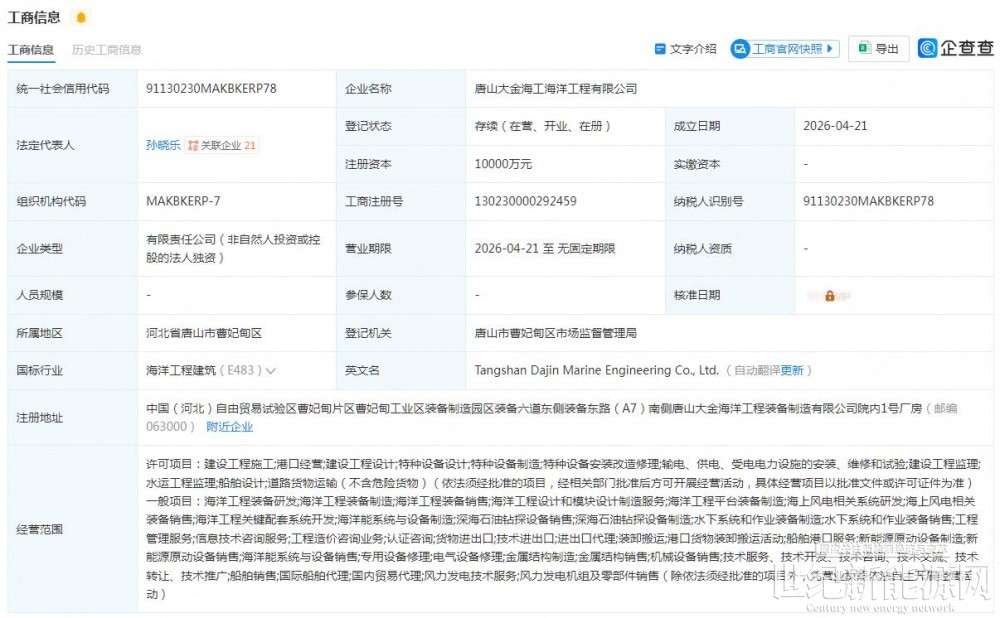Screen dimensions: 1000x618
Task: Export data with the 导出 button
Action: [x=879, y=49]
